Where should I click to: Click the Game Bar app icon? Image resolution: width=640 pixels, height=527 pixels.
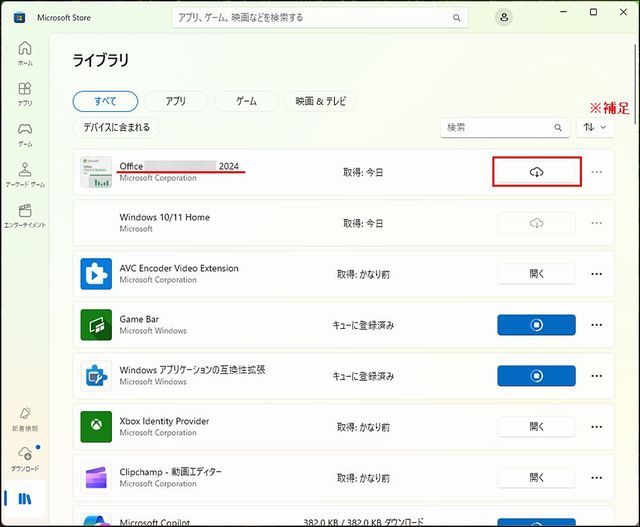tap(96, 325)
